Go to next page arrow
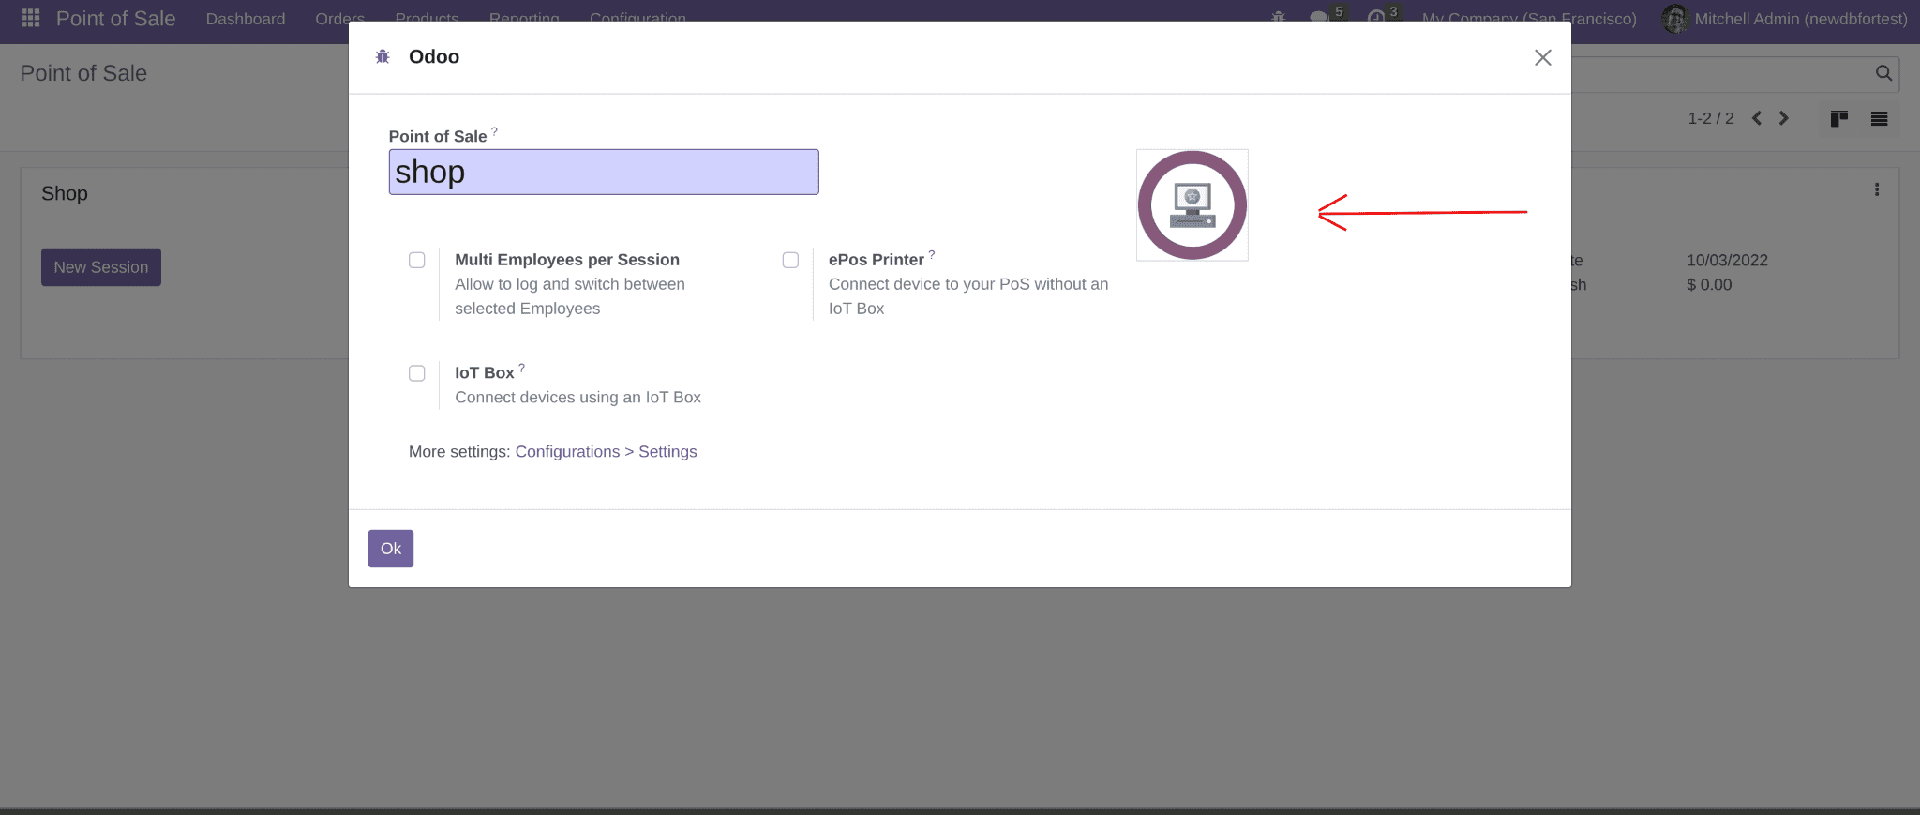Viewport: 1920px width, 815px height. pos(1783,119)
